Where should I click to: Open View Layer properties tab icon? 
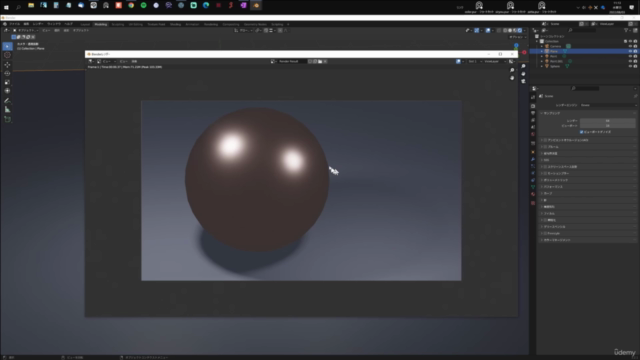pyautogui.click(x=533, y=120)
